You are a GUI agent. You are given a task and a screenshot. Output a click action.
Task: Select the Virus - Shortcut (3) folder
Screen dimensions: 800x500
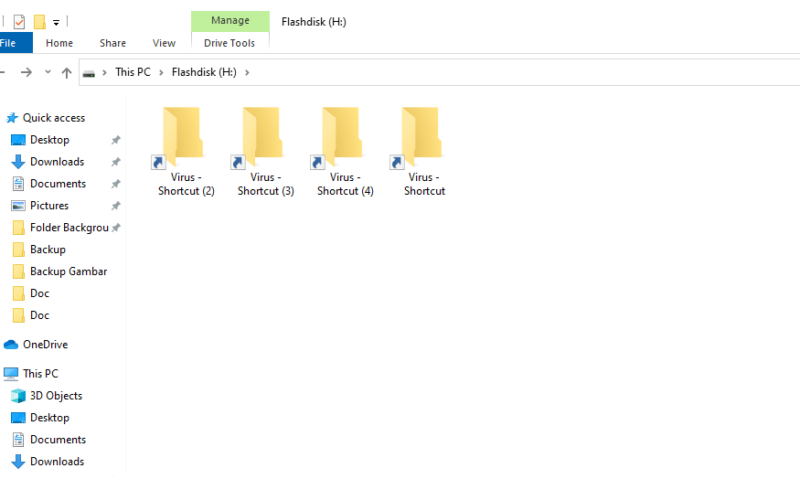coord(265,152)
